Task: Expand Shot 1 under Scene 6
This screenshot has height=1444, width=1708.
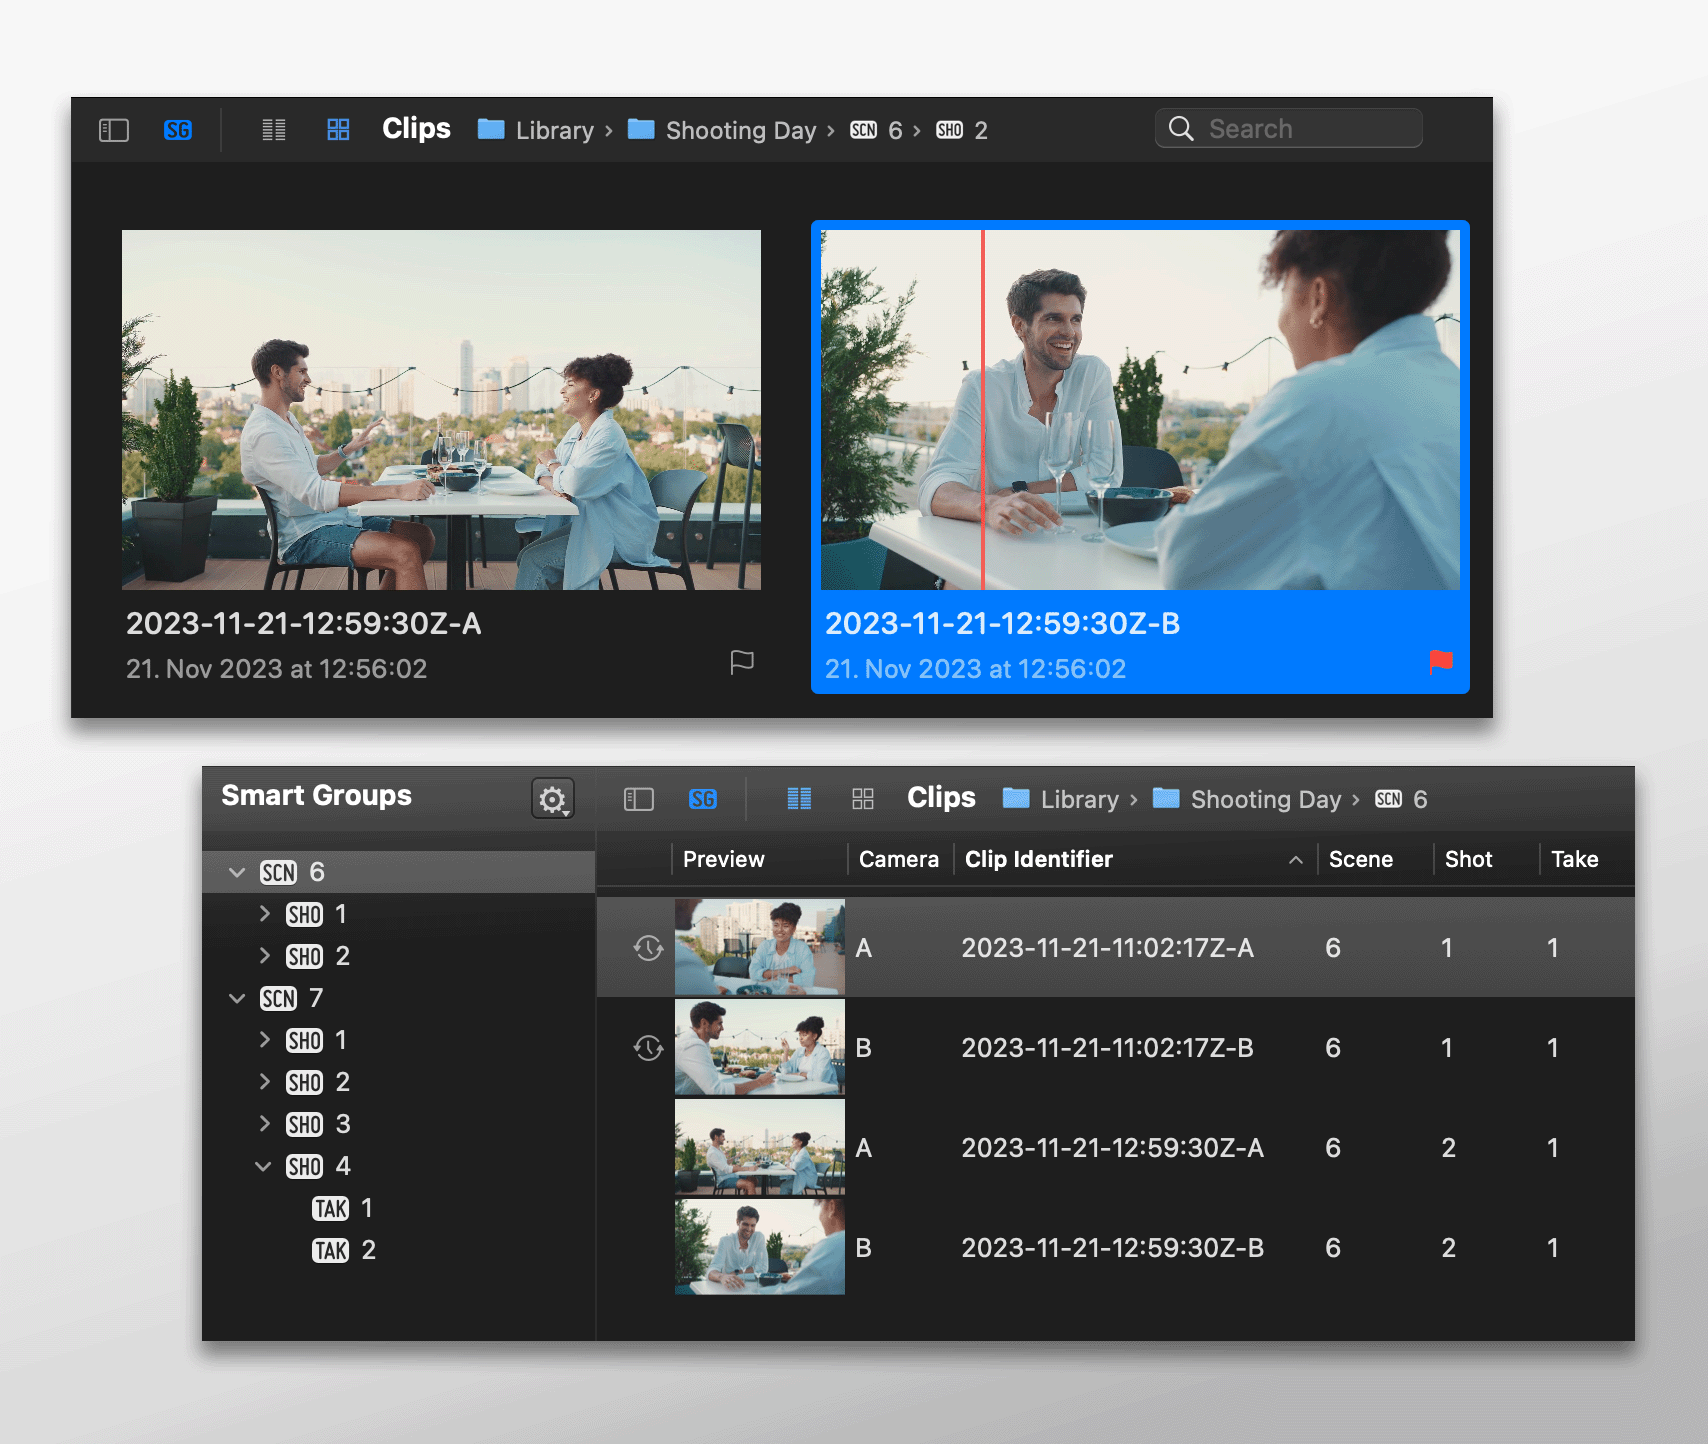Action: click(x=264, y=914)
